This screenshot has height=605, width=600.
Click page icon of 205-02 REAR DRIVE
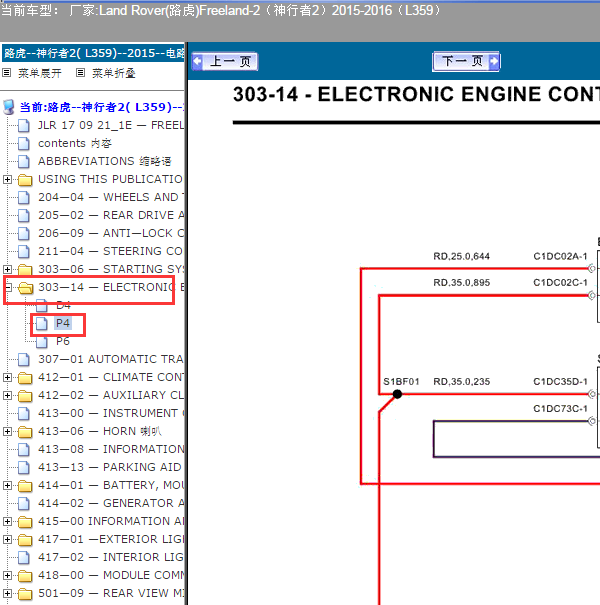tap(24, 215)
